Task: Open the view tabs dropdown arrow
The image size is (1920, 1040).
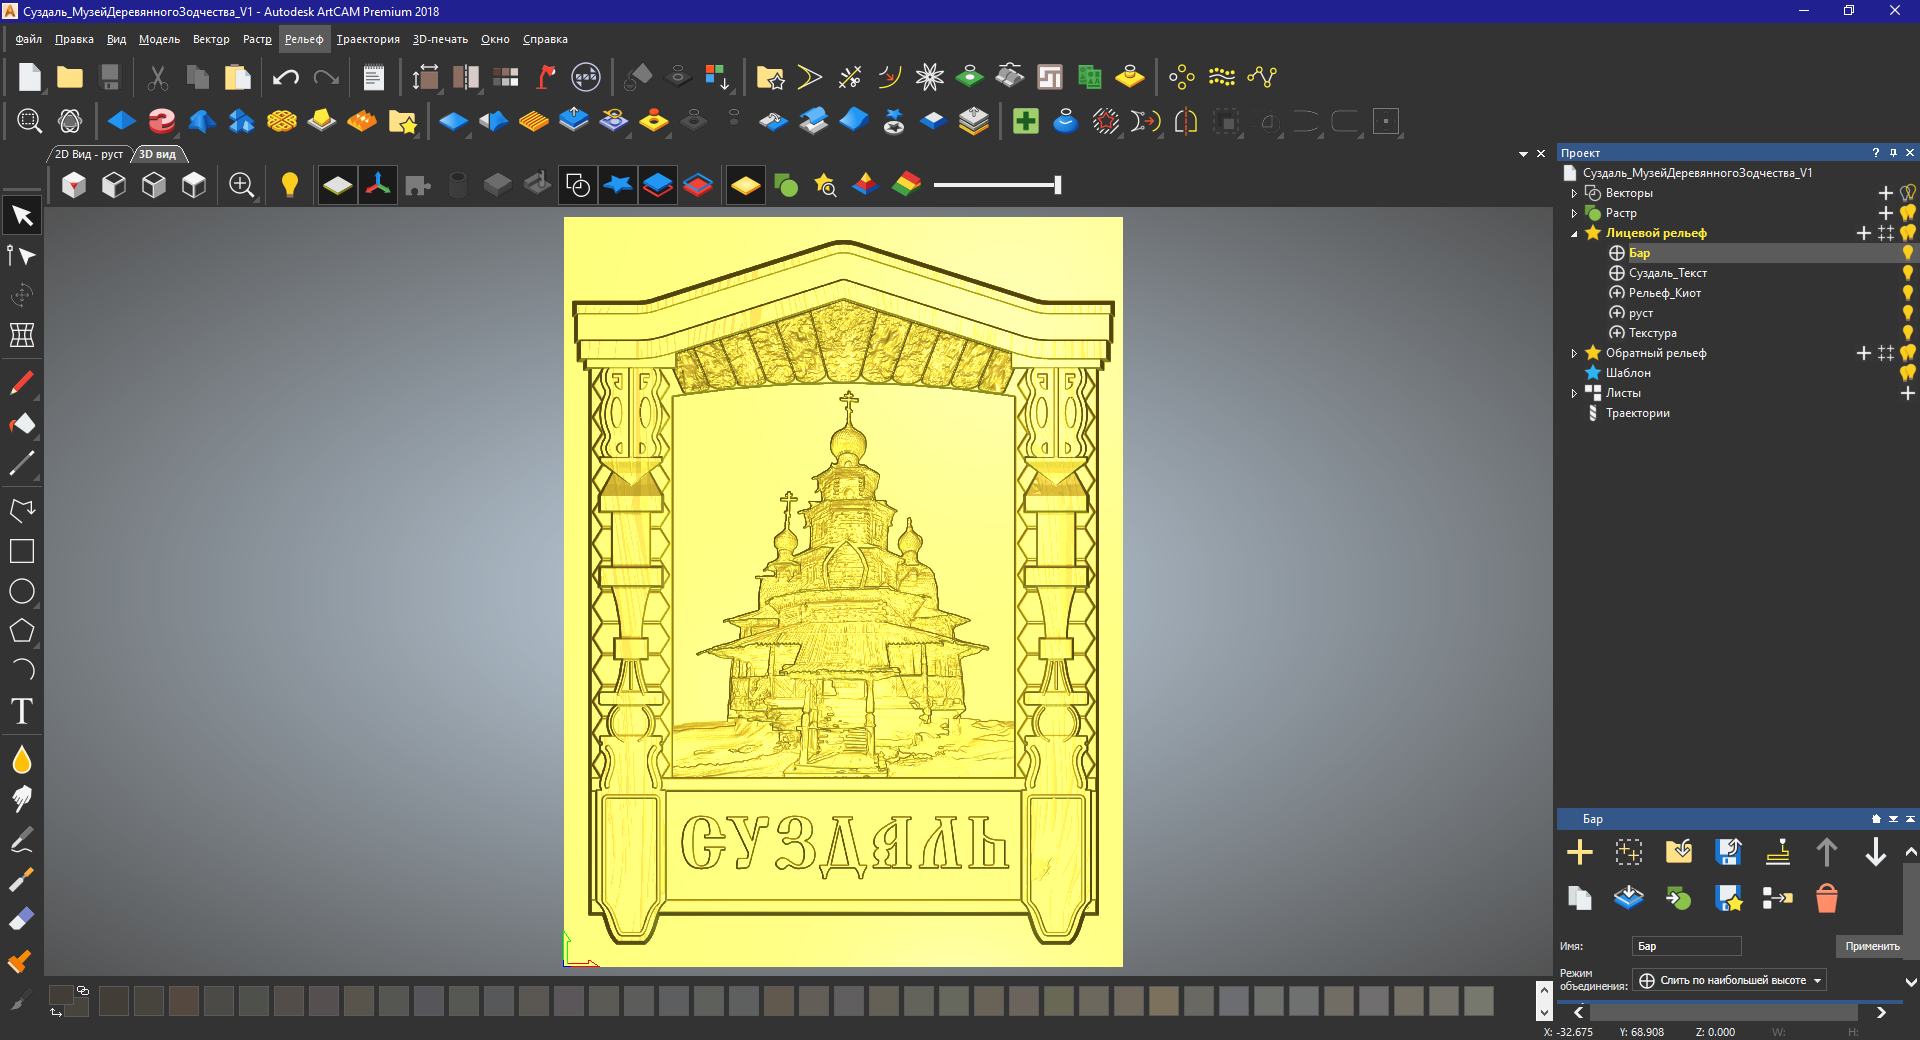Action: tap(1523, 154)
